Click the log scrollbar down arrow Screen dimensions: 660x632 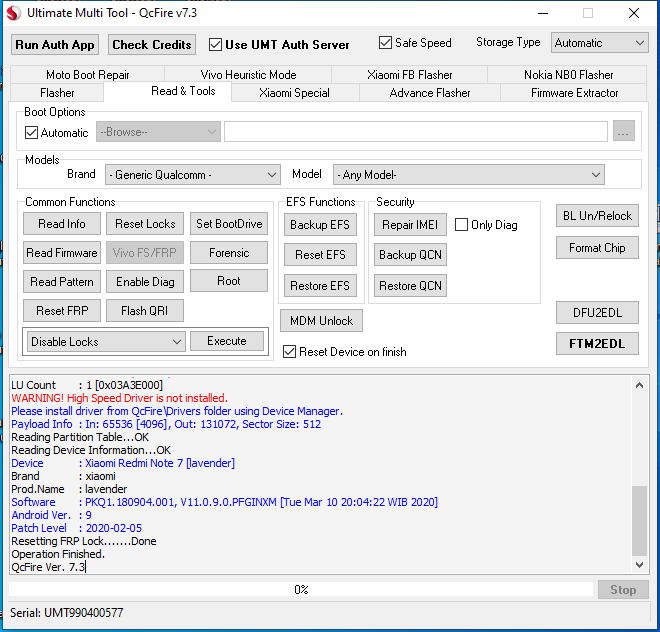click(639, 565)
